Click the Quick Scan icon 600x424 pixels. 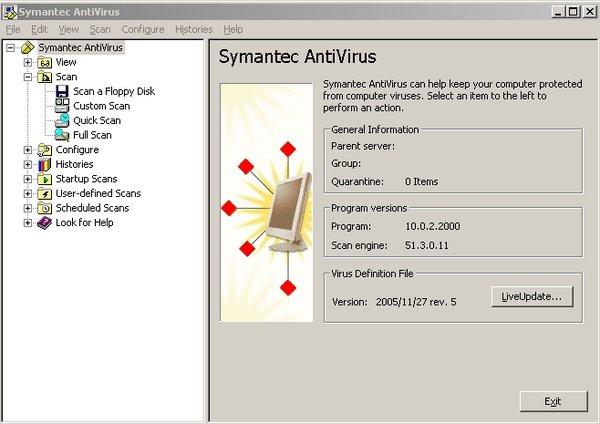click(62, 121)
